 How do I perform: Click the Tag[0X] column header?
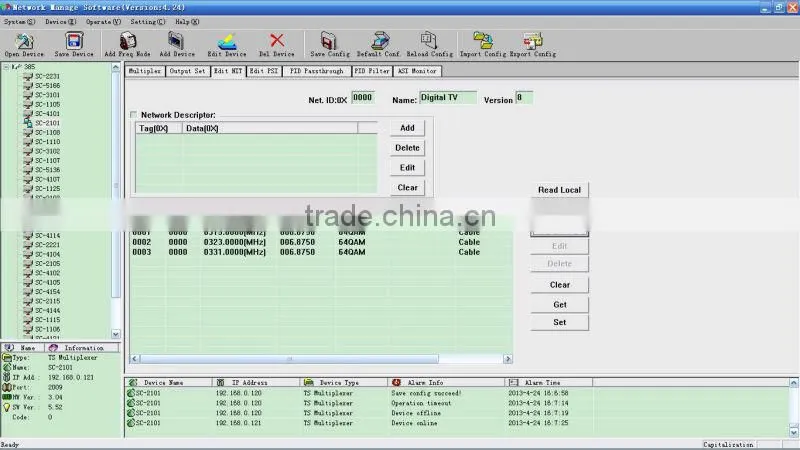pos(159,129)
